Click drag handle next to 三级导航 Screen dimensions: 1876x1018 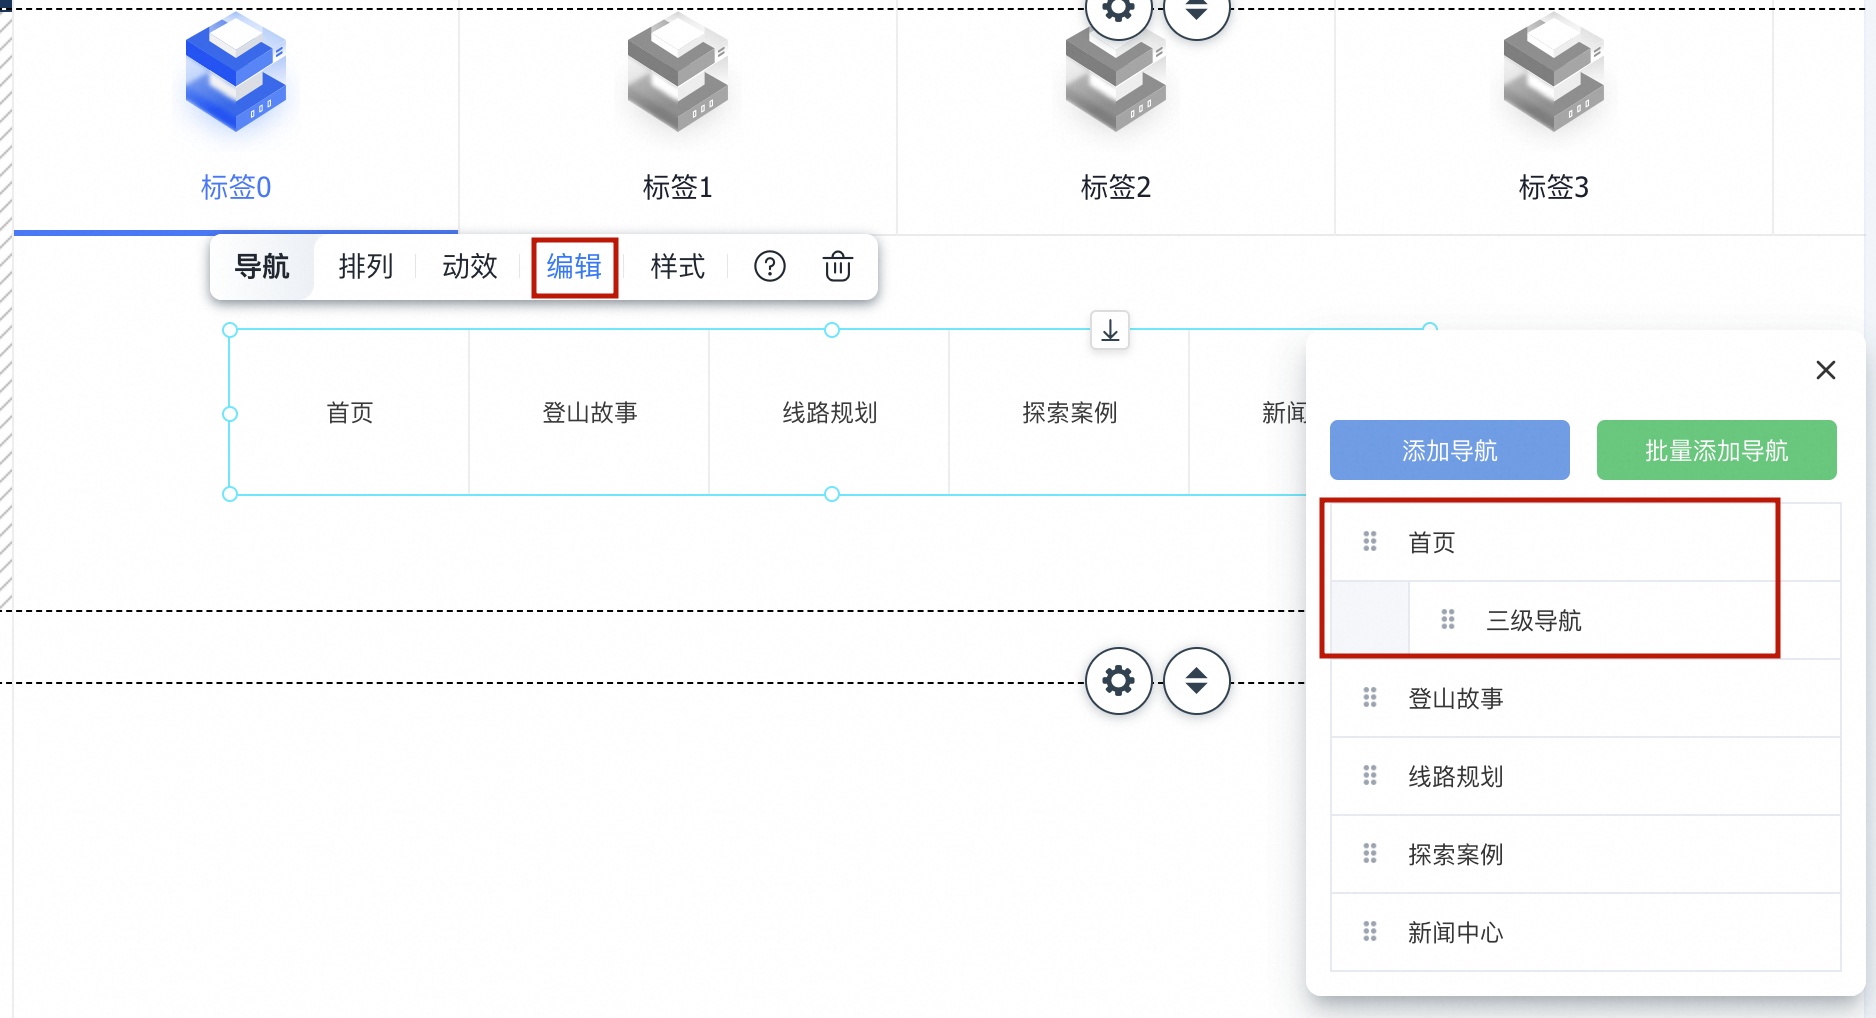[x=1448, y=620]
